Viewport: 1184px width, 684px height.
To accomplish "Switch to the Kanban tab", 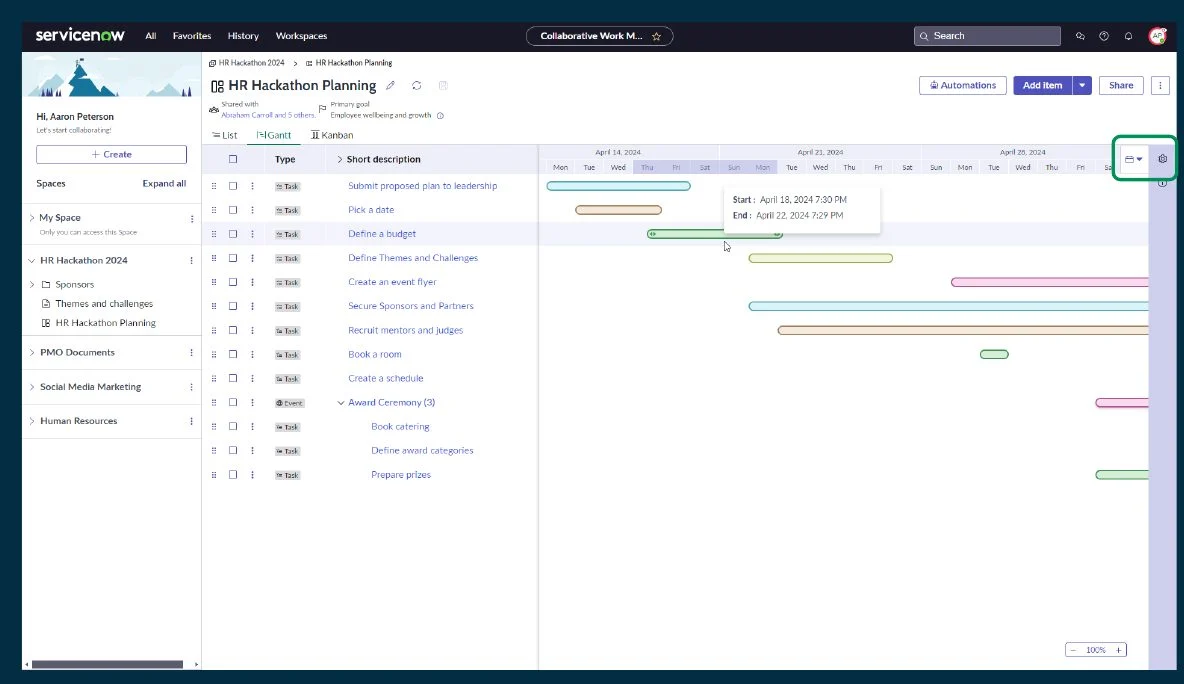I will tap(332, 135).
